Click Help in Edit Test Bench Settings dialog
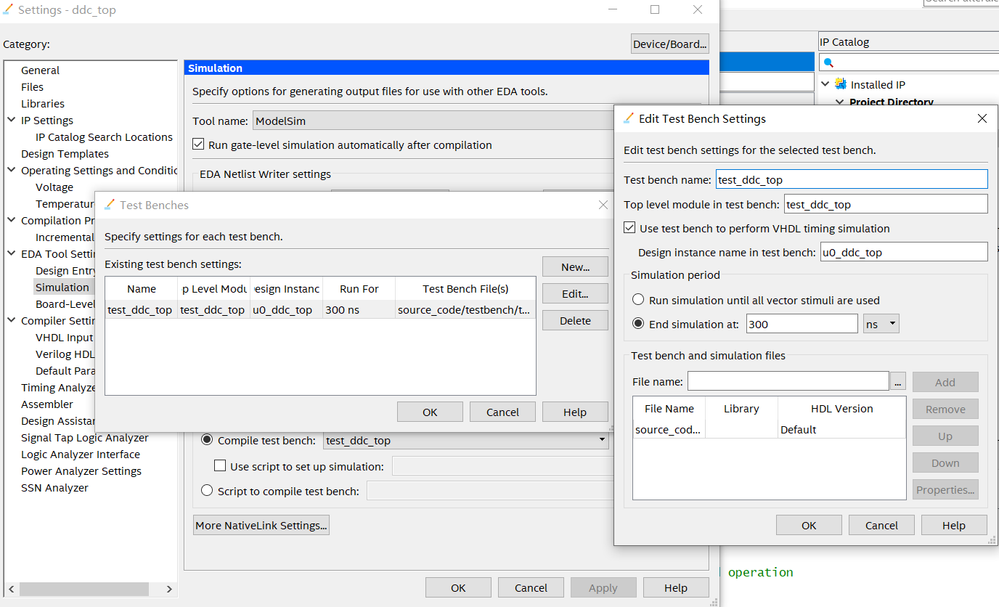 tap(954, 525)
